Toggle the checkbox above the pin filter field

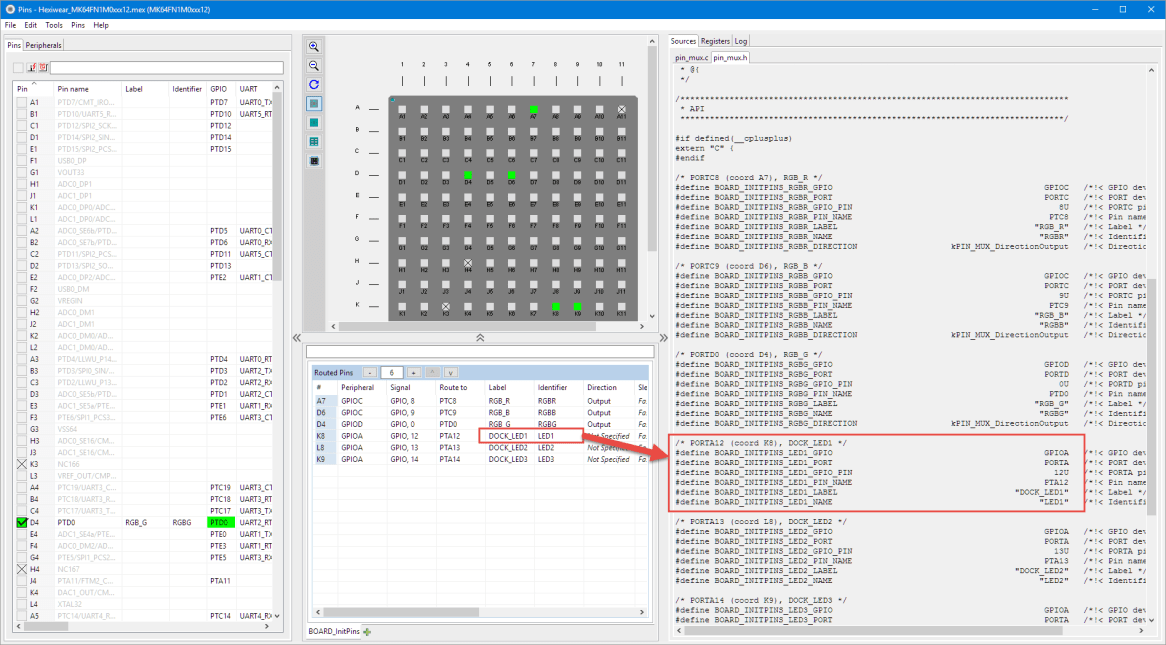click(x=17, y=67)
